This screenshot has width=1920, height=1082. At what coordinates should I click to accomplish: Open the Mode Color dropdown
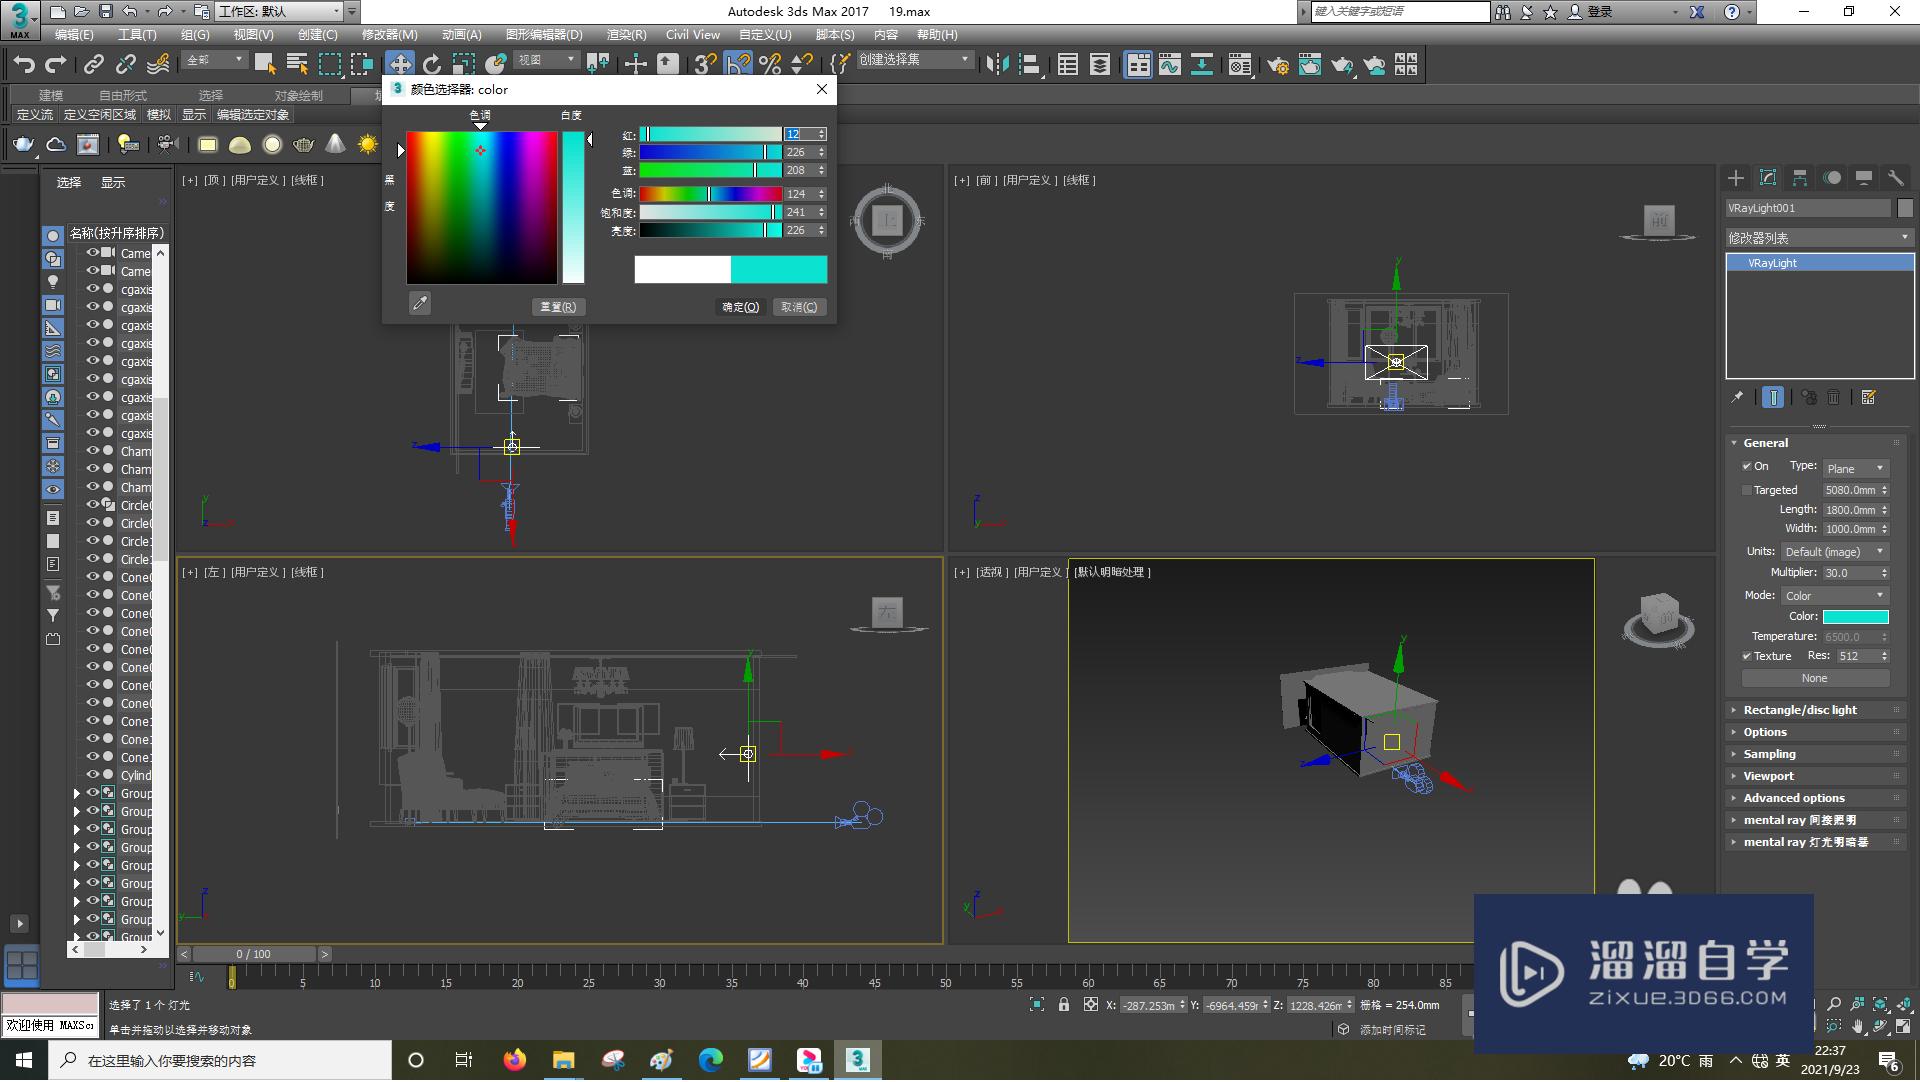coord(1835,595)
